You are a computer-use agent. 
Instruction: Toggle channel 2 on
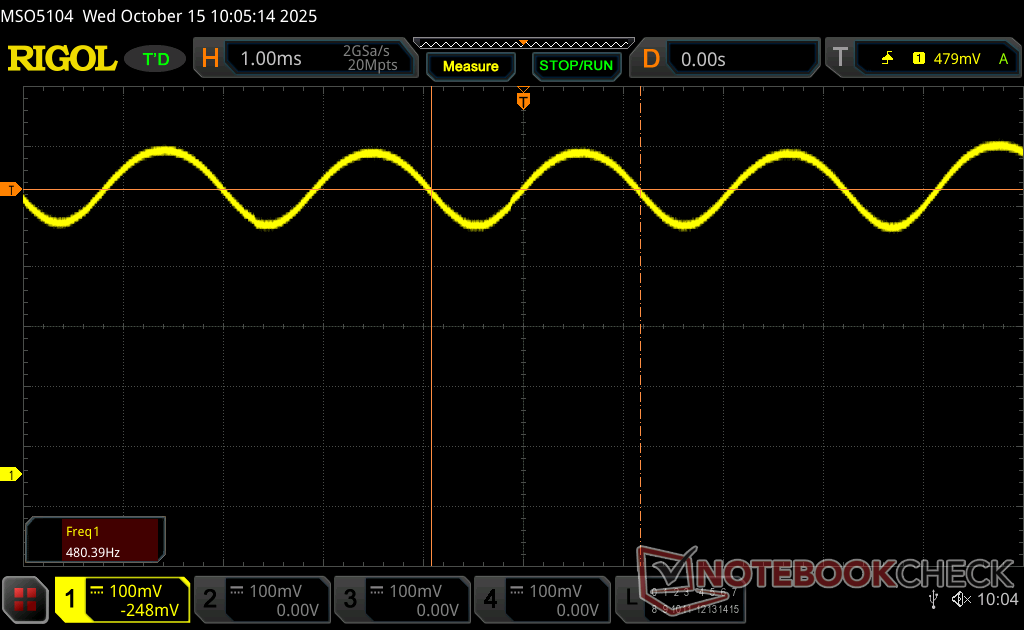[262, 599]
